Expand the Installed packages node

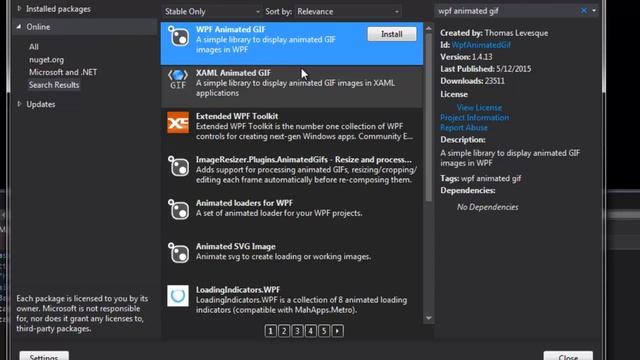point(19,9)
